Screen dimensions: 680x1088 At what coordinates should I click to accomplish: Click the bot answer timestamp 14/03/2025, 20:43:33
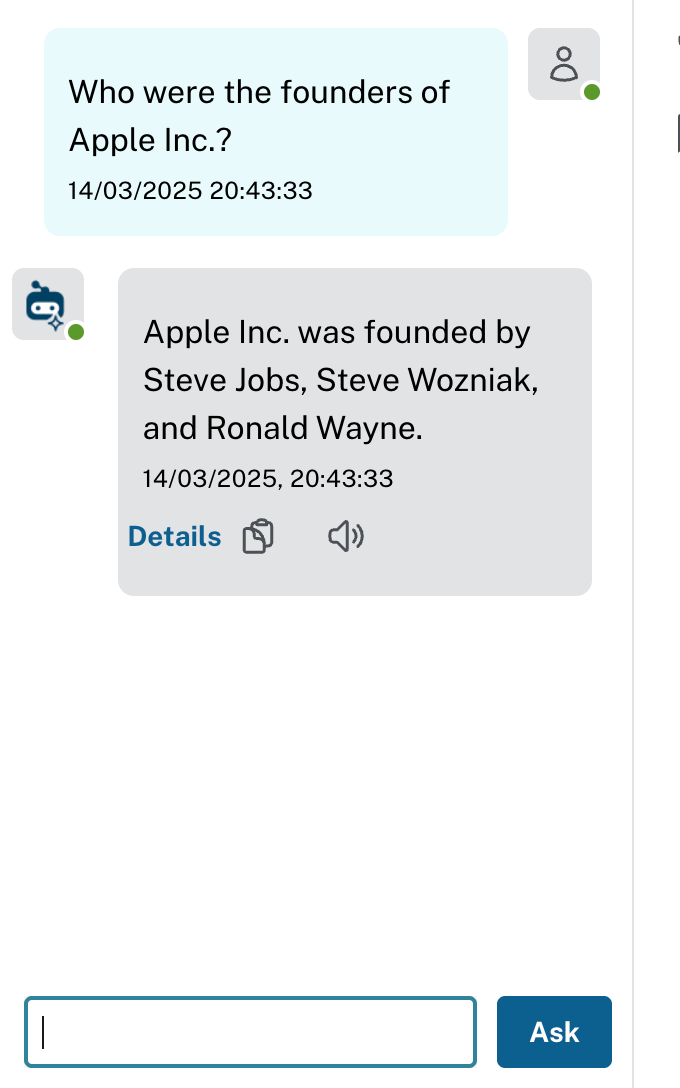(x=268, y=479)
